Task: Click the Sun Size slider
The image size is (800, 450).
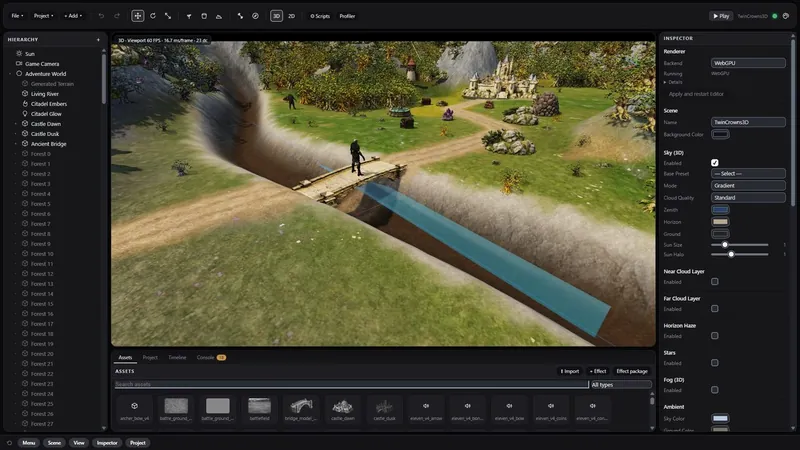Action: point(739,245)
